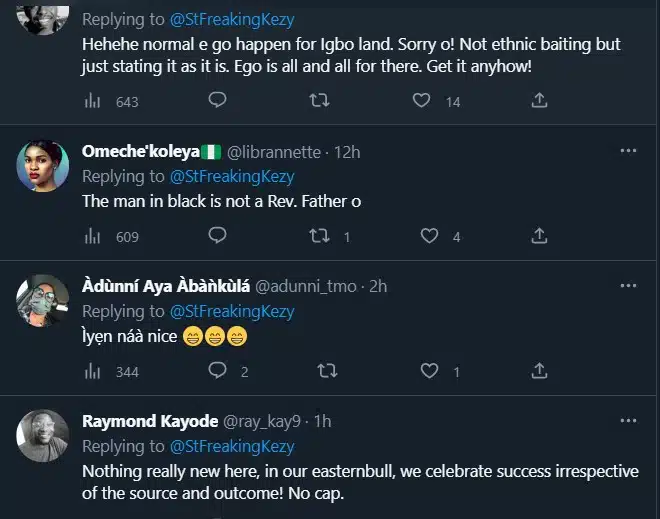Retweet Omeche'koleya's Rev. Father tweet
660x519 pixels.
(x=321, y=236)
